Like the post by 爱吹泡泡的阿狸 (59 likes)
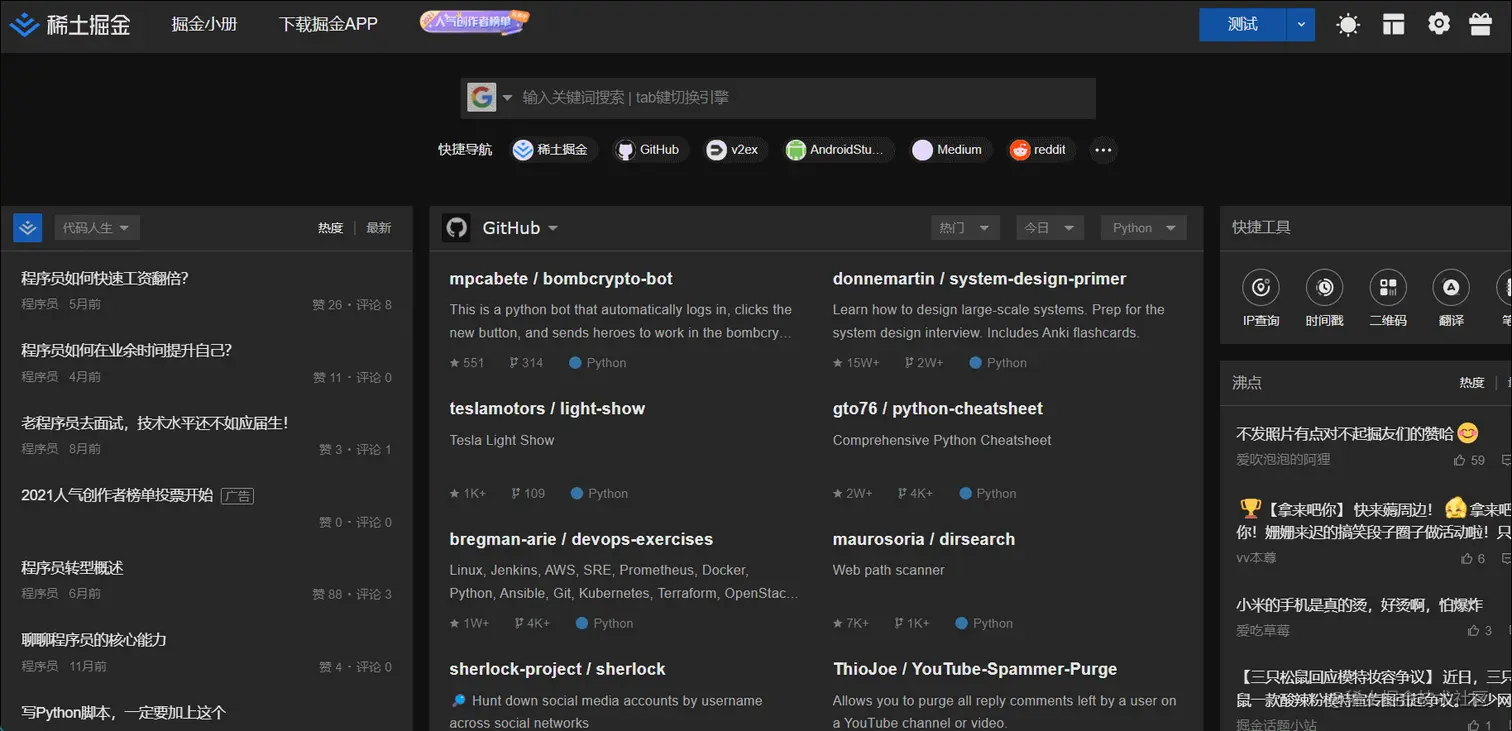This screenshot has height=731, width=1512. coord(1470,460)
